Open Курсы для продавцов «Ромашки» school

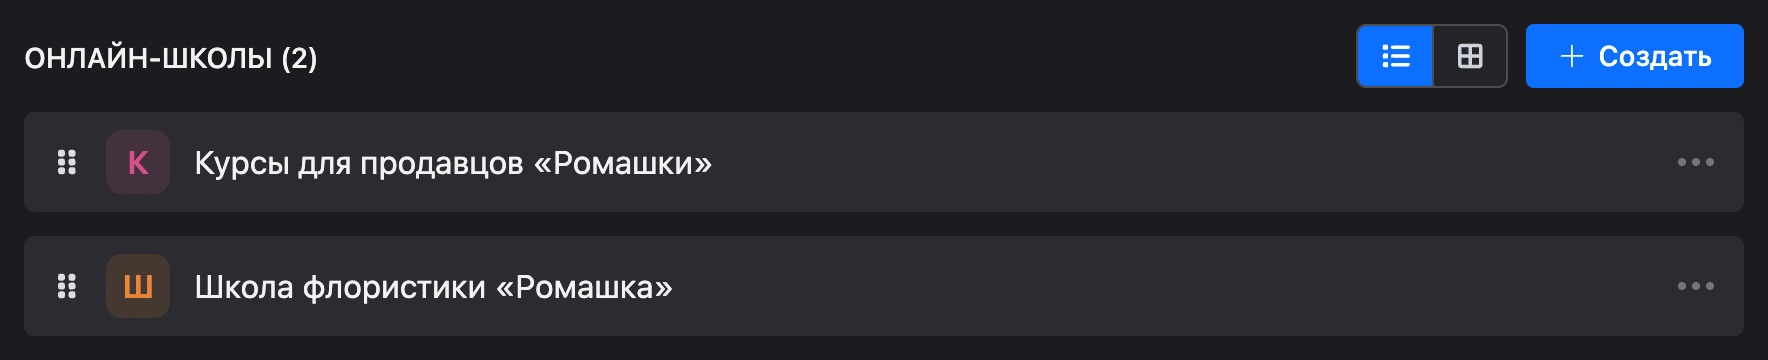point(453,163)
